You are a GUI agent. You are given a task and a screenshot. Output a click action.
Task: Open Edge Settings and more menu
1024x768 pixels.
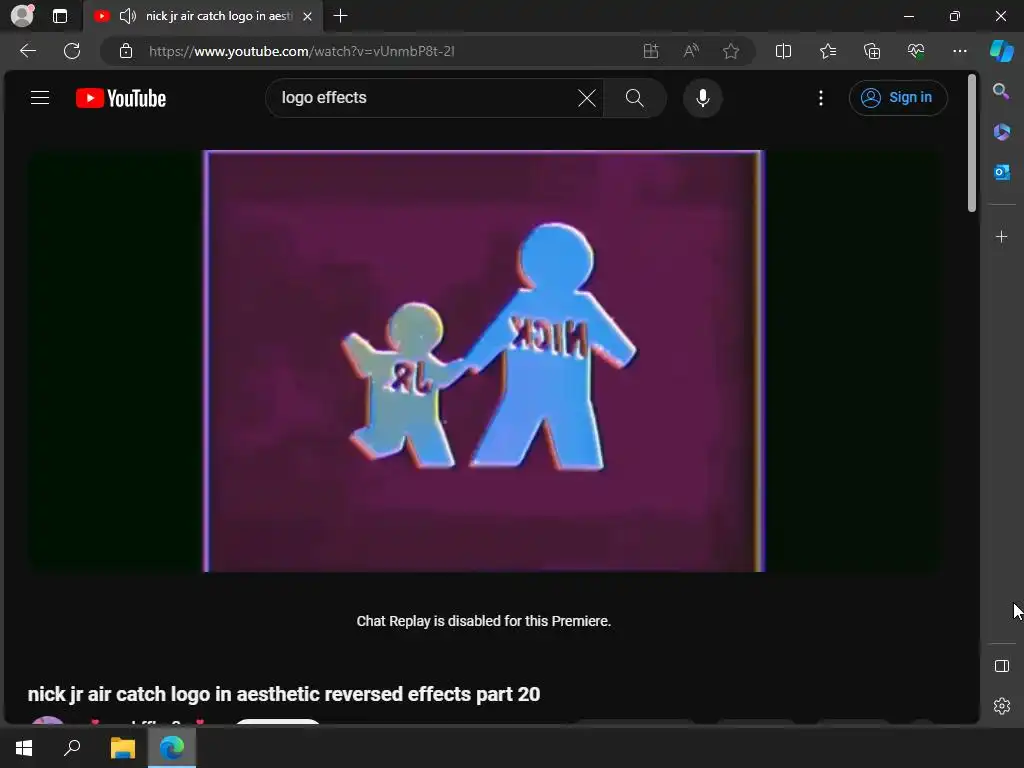tap(959, 51)
